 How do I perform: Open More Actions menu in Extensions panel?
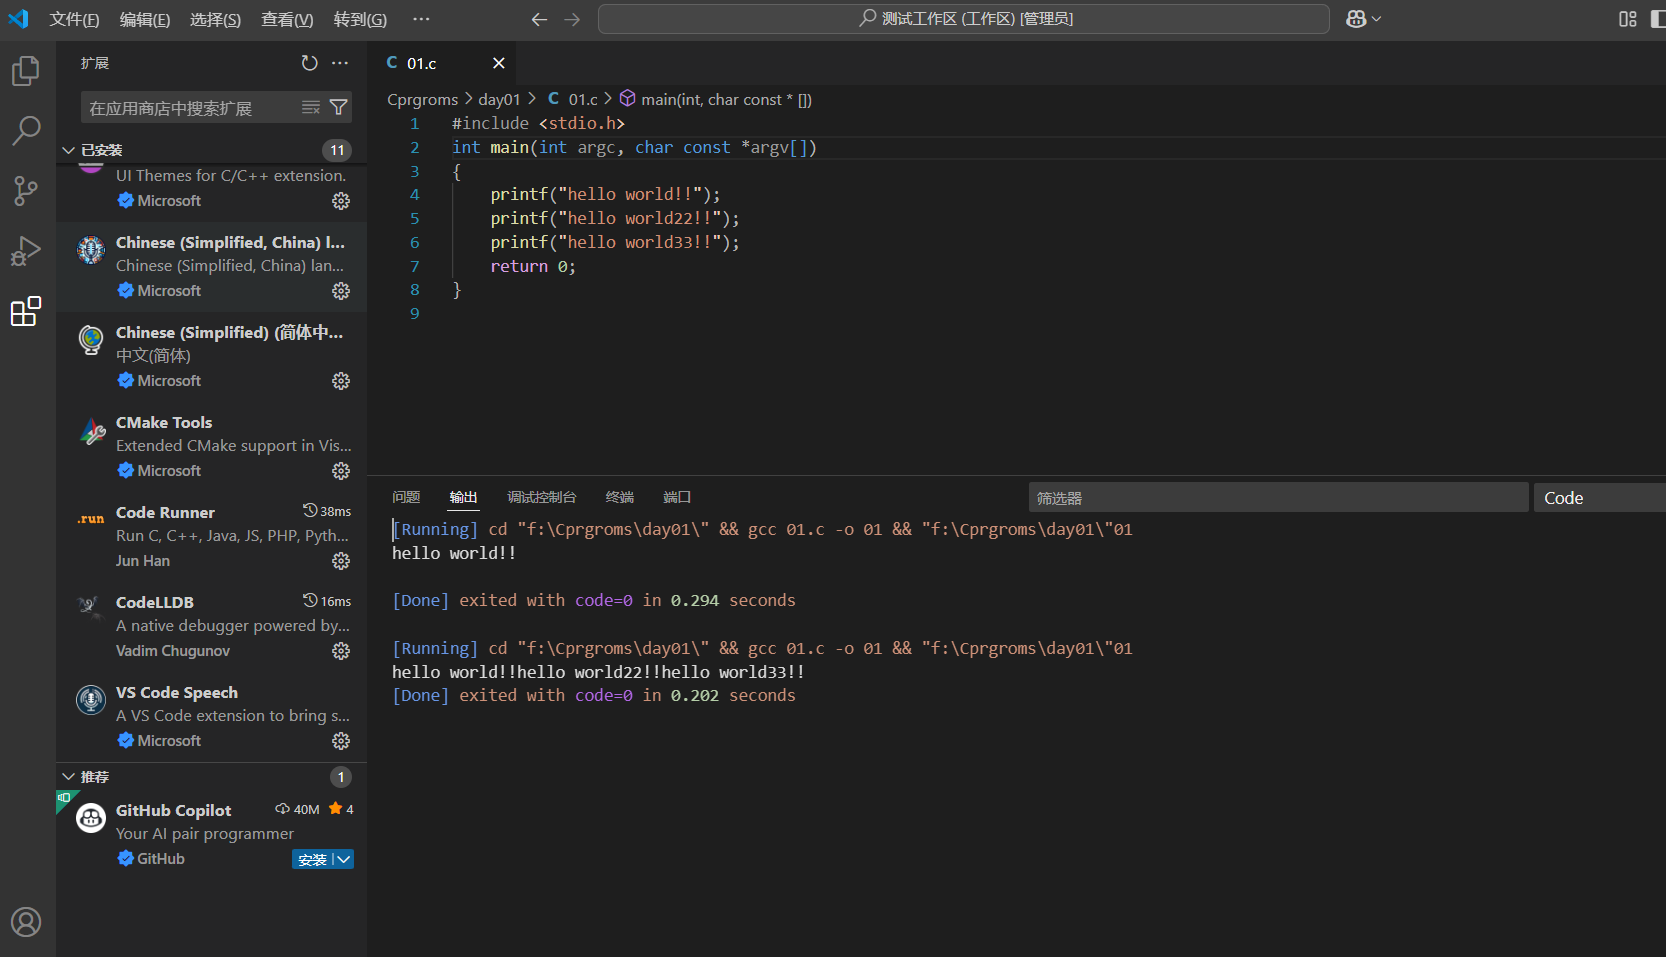[340, 62]
